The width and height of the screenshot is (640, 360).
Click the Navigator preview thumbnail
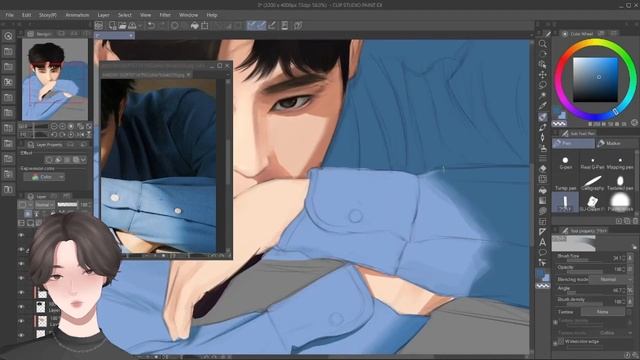tap(55, 80)
